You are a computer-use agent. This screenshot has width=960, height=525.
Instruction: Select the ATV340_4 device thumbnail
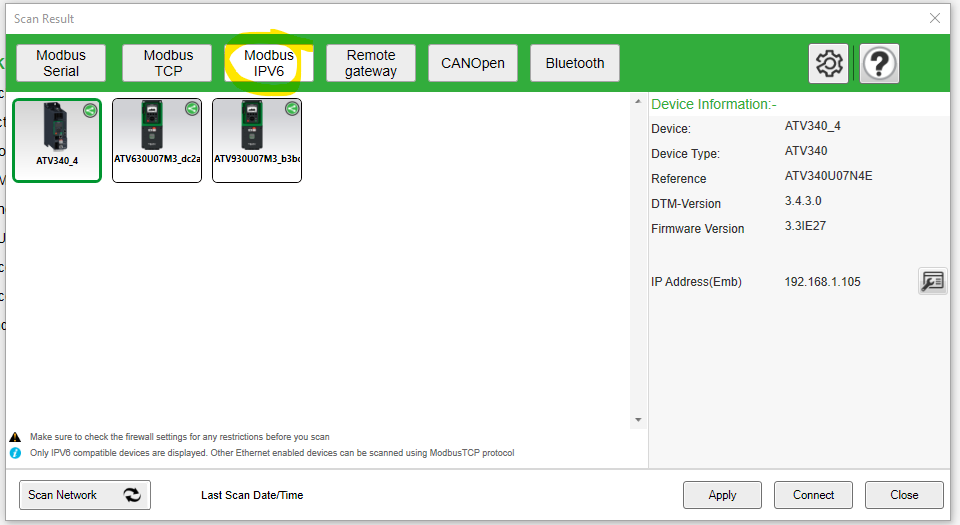(57, 140)
